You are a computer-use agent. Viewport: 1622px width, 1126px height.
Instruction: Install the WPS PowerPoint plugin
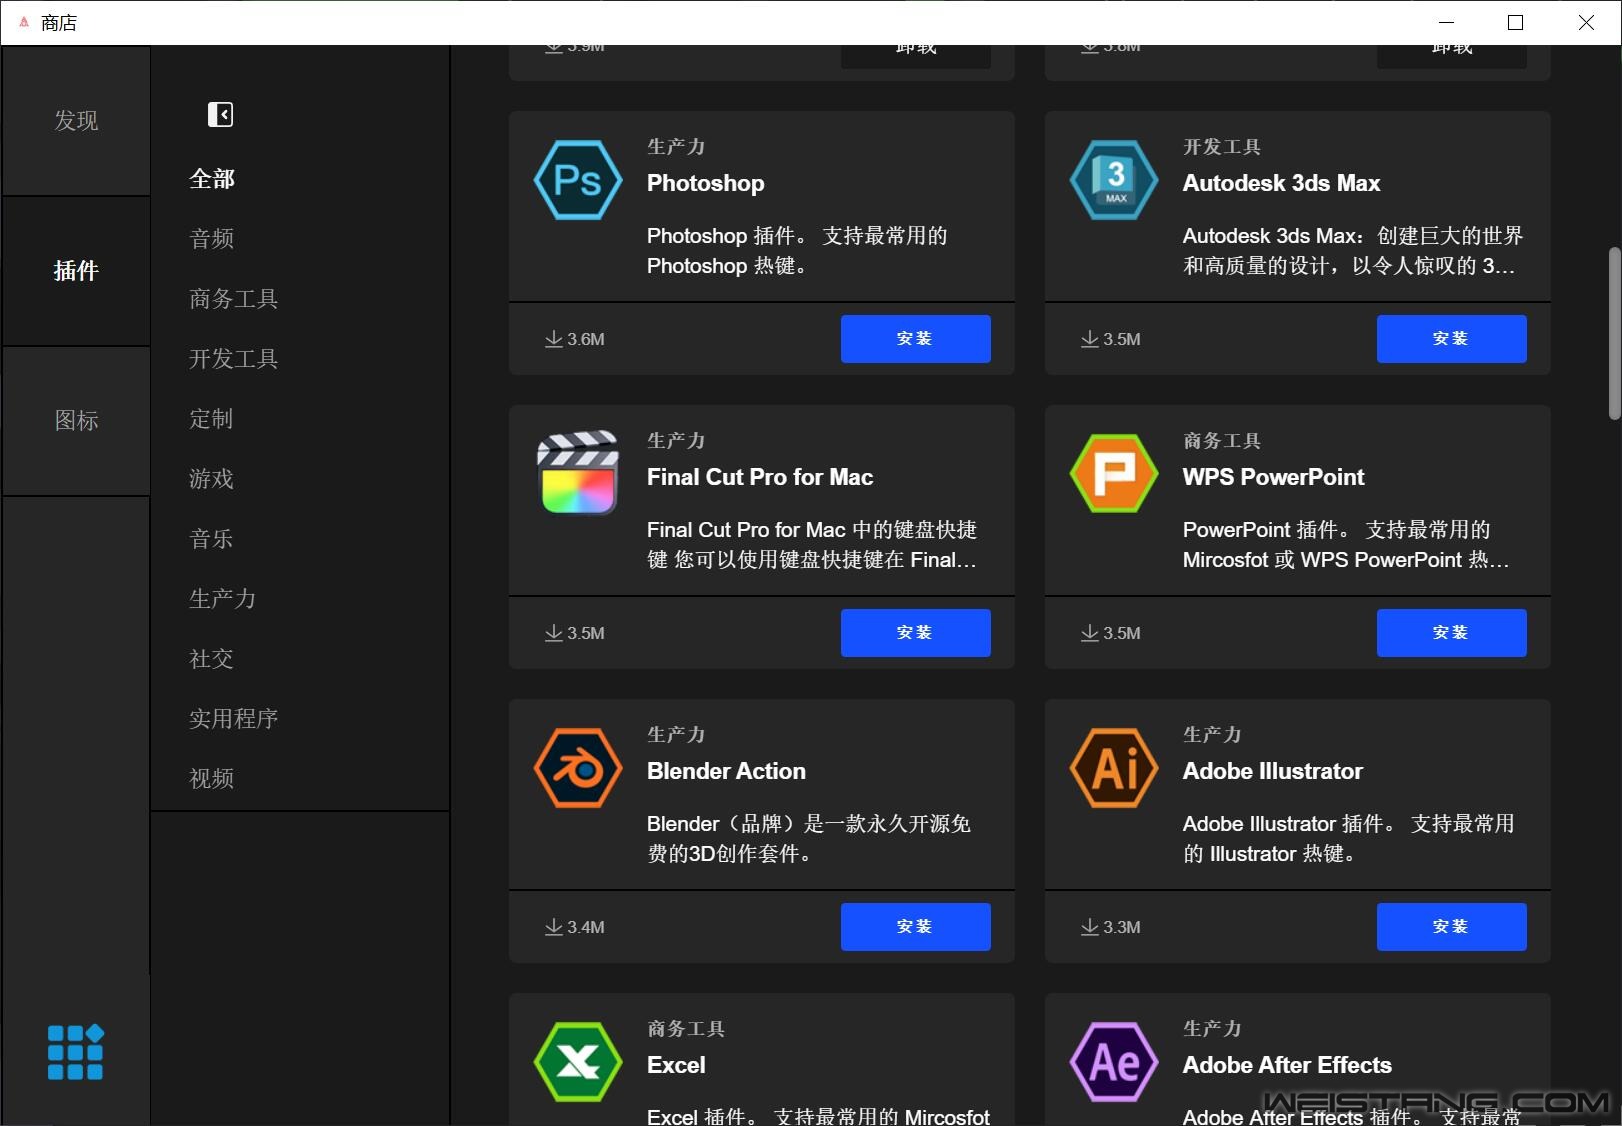[x=1451, y=633]
